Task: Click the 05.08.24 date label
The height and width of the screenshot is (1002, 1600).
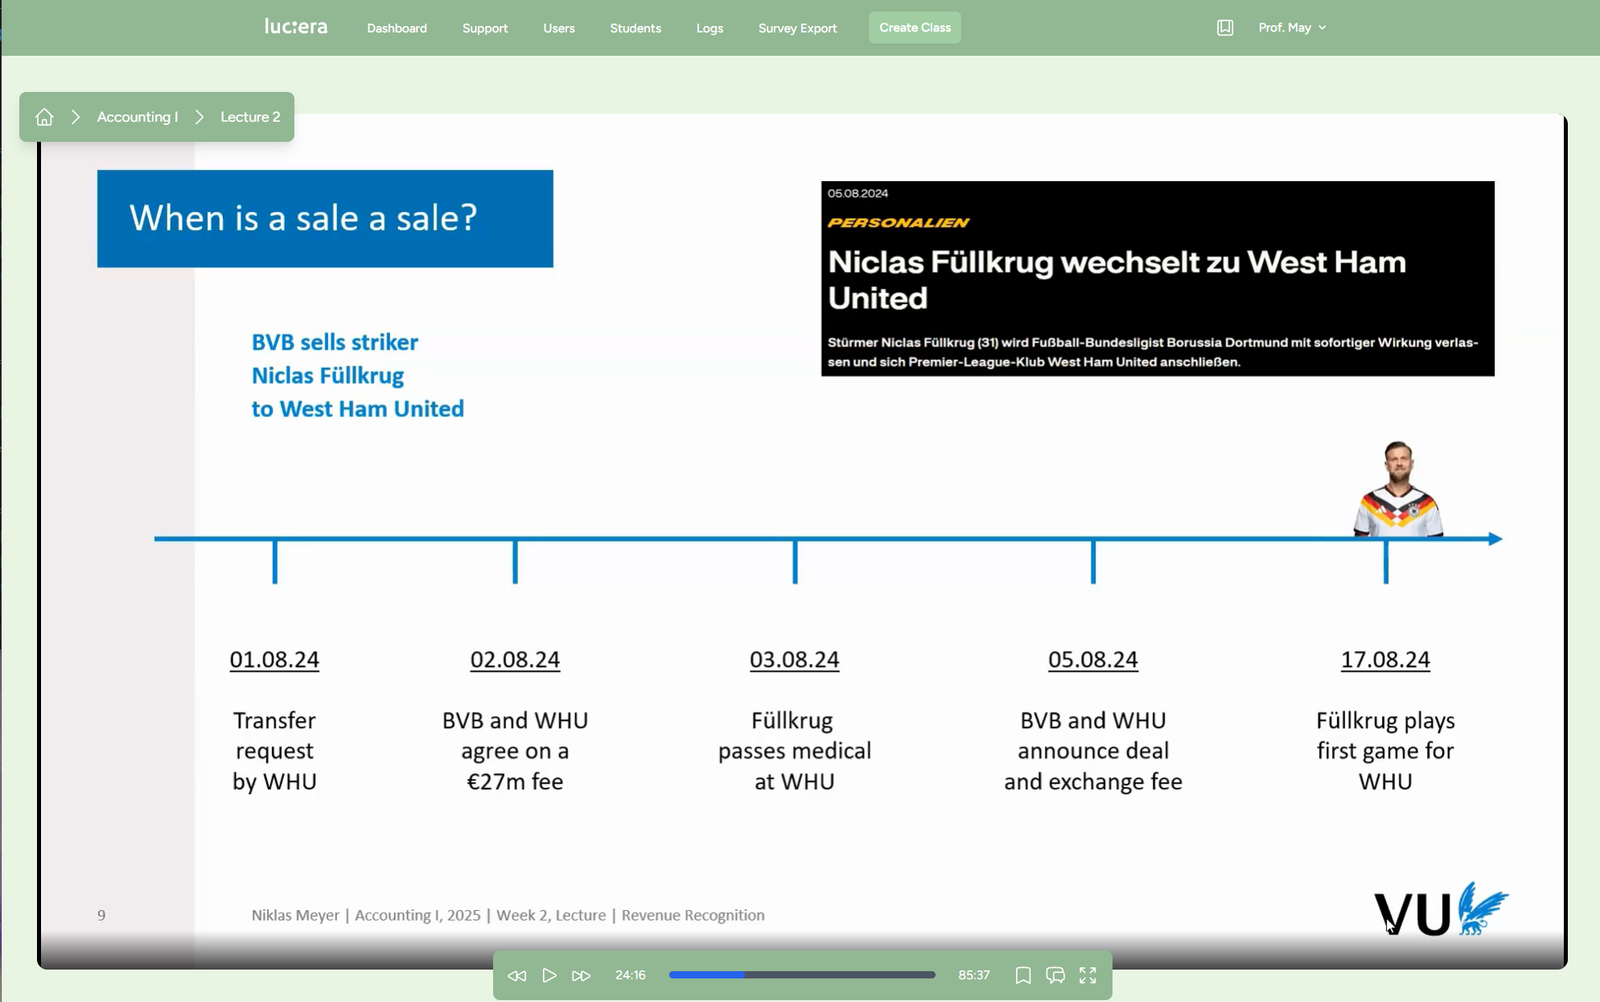Action: tap(1093, 660)
